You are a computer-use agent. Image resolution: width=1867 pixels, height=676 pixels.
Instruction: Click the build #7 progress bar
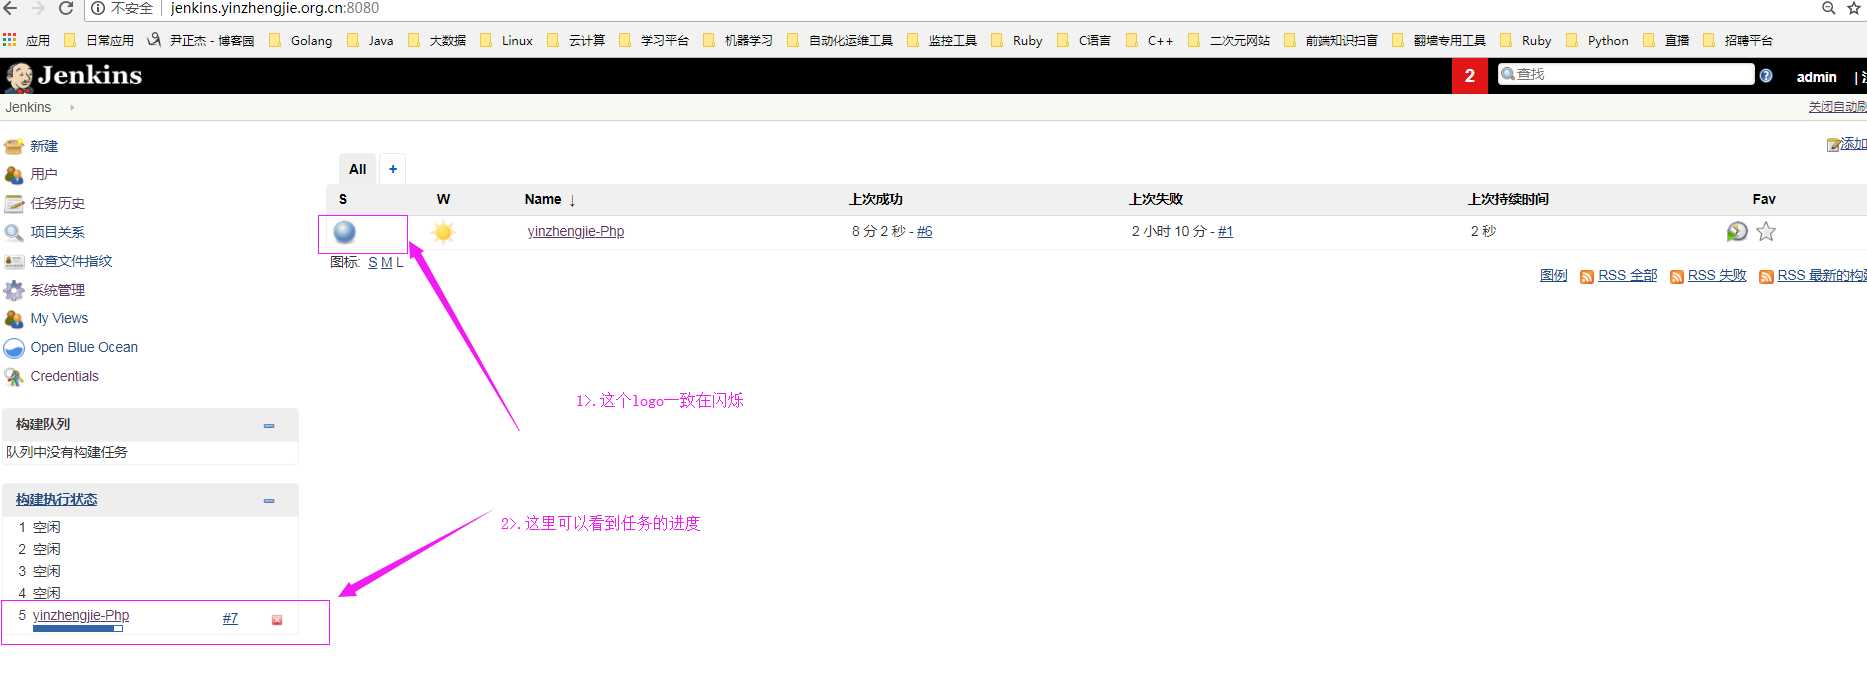coord(77,629)
